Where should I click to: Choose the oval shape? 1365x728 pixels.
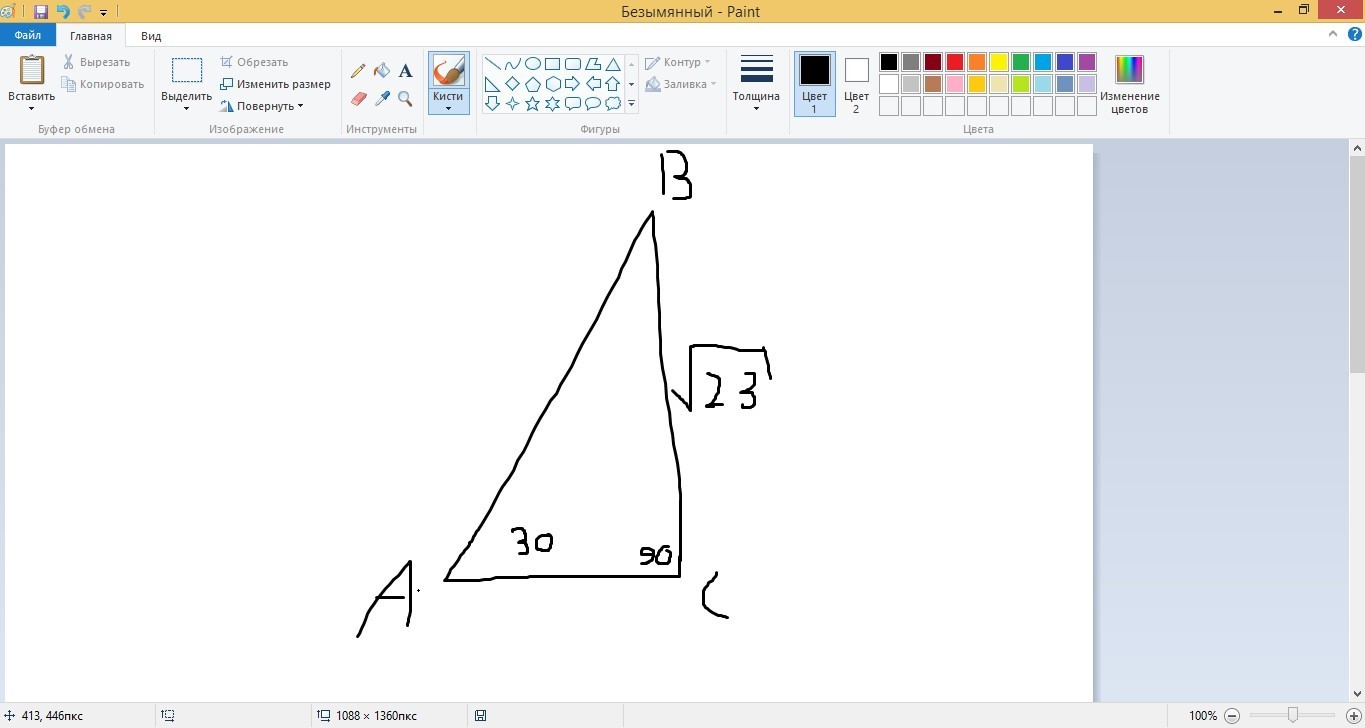(533, 64)
